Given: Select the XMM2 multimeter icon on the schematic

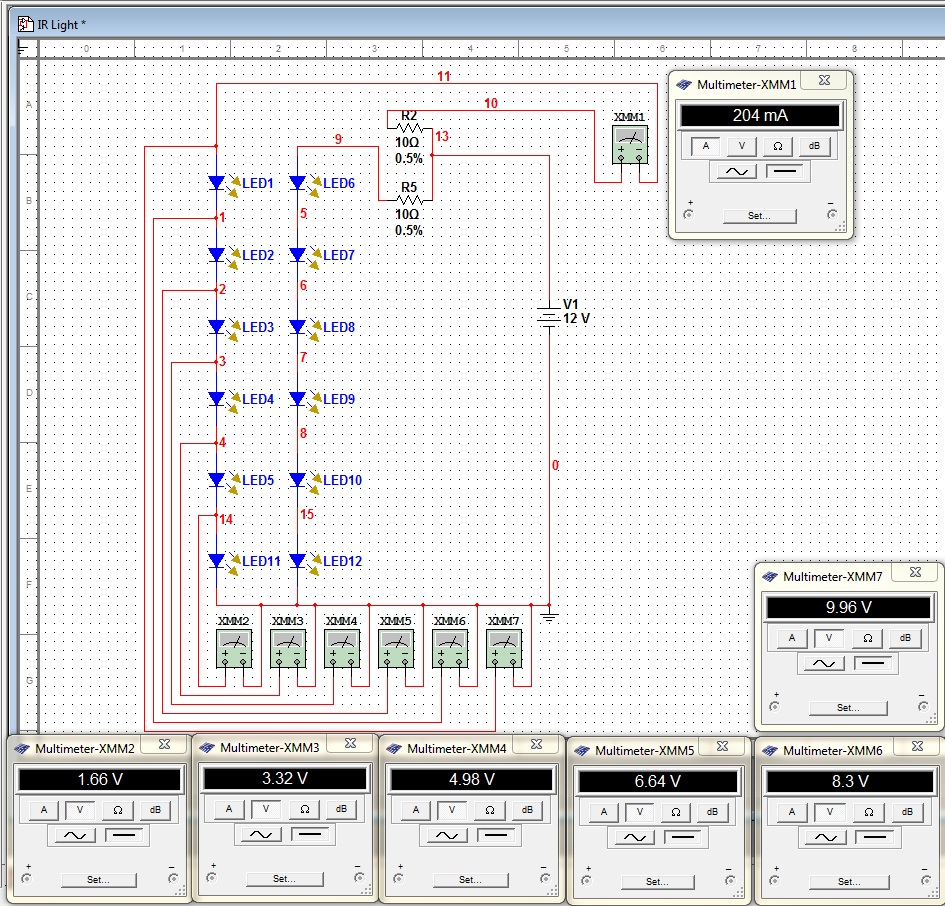Looking at the screenshot, I should coord(234,649).
